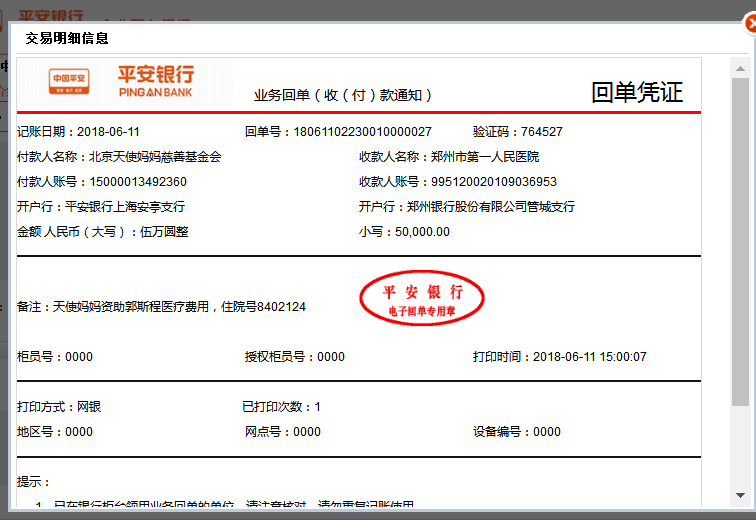Click the 平安银行 PING AN BANK logo
756x520 pixels.
pyautogui.click(x=156, y=81)
